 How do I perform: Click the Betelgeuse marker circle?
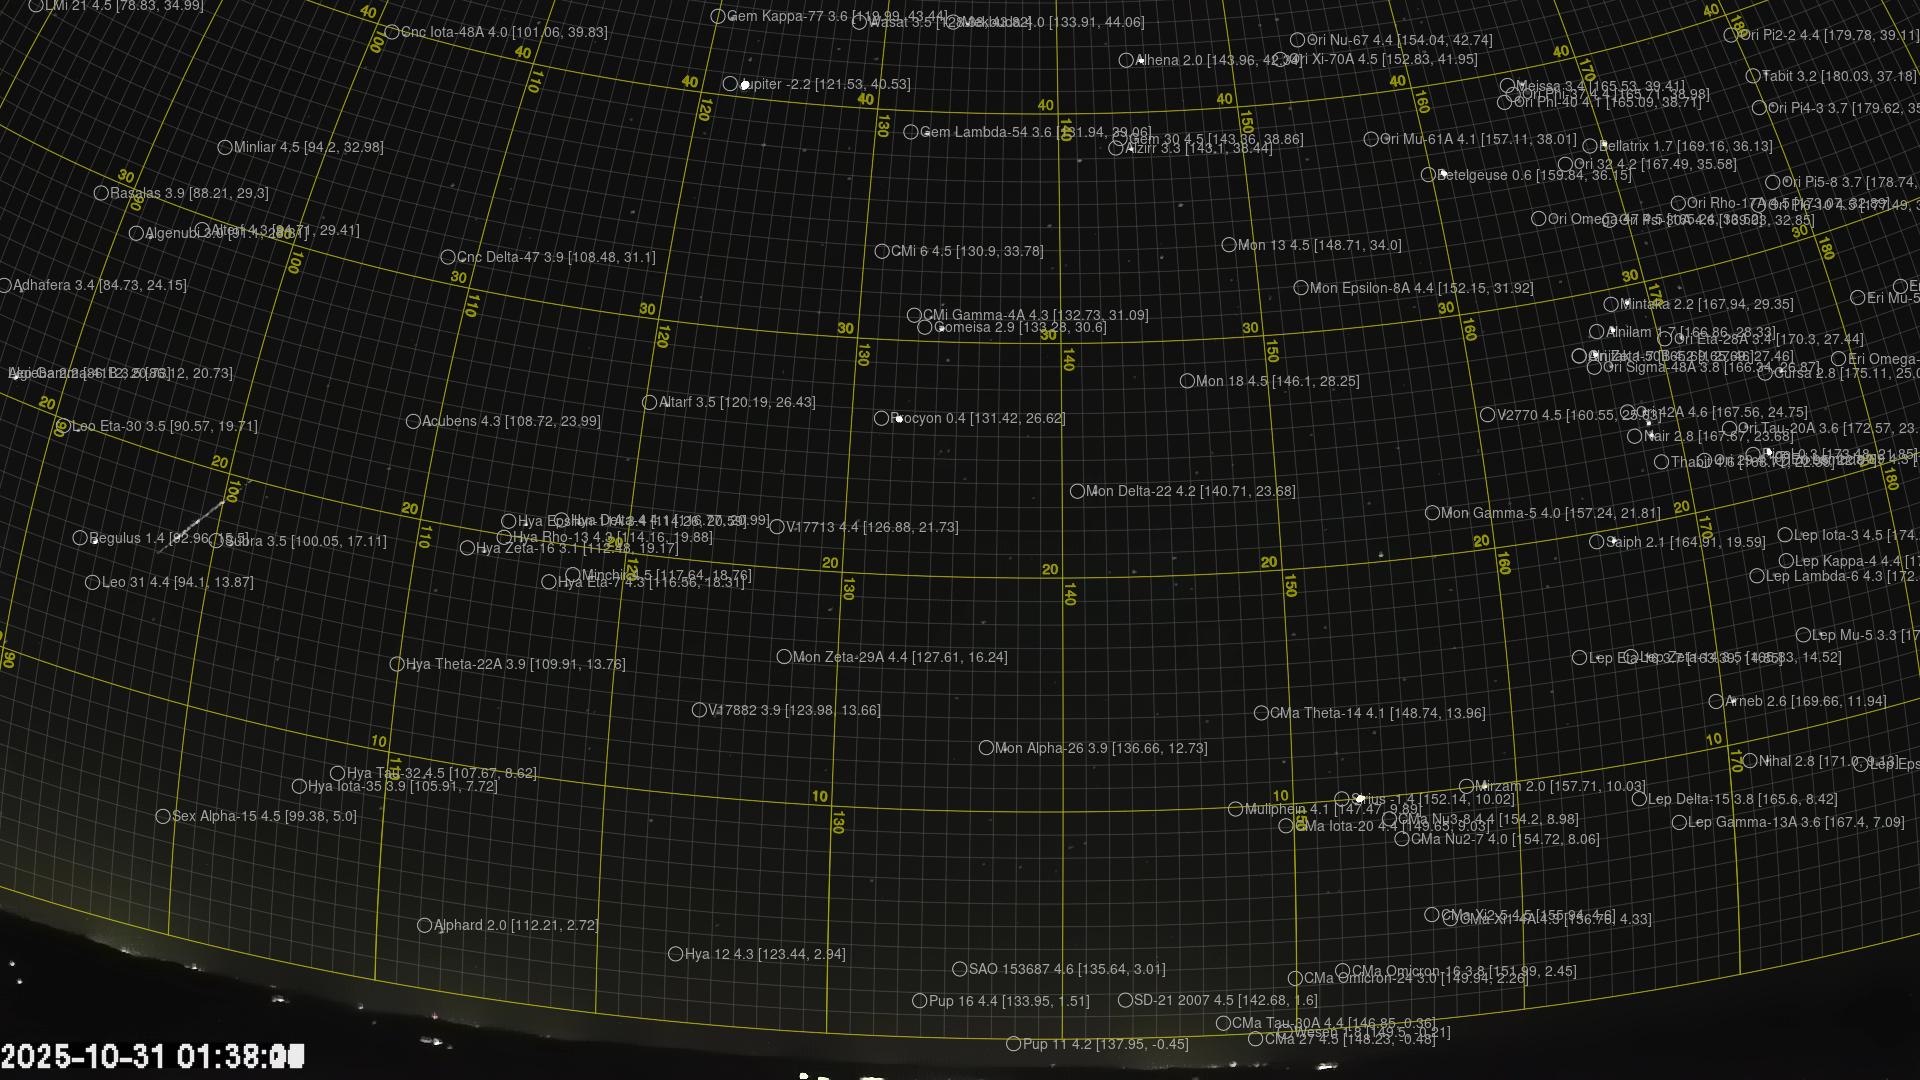[x=1429, y=175]
